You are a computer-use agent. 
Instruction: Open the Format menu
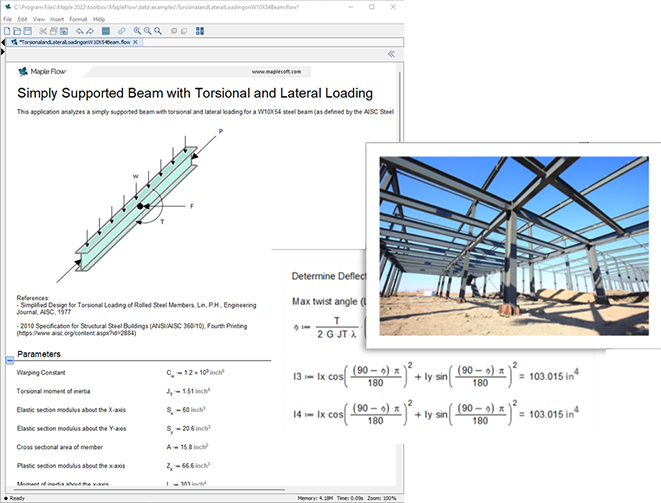pos(77,19)
